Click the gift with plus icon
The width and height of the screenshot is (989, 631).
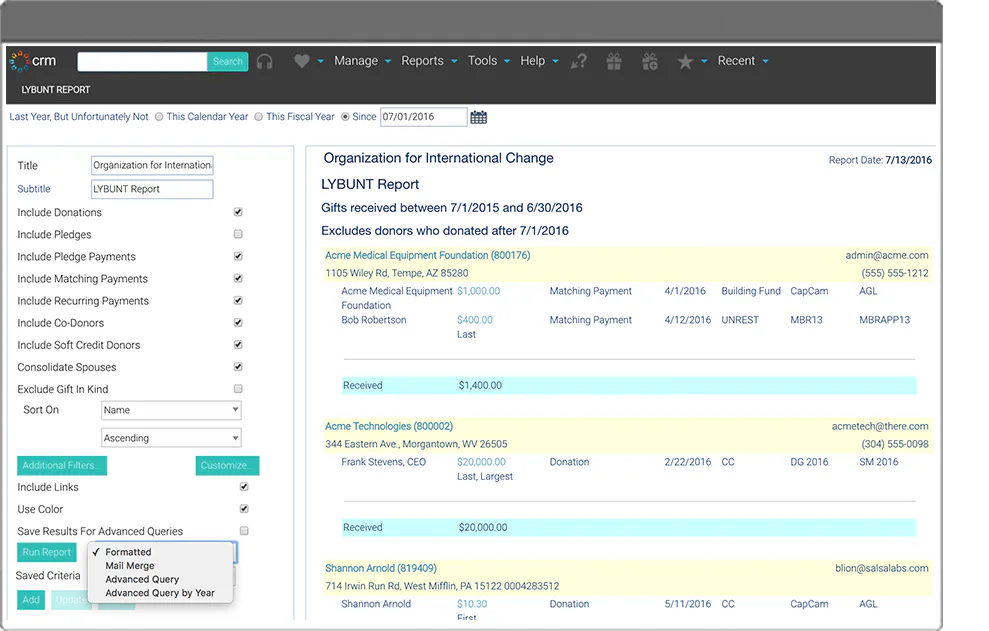tap(650, 61)
